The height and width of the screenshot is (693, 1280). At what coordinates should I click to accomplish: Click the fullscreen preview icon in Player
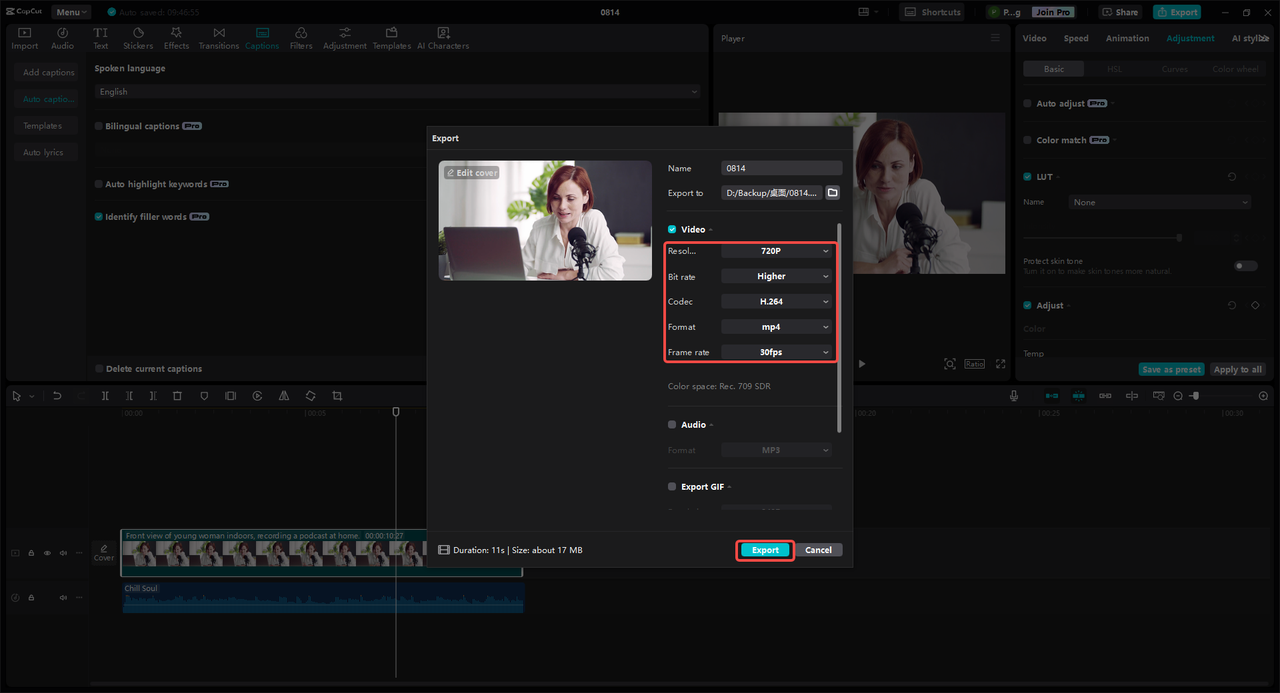click(x=1000, y=364)
